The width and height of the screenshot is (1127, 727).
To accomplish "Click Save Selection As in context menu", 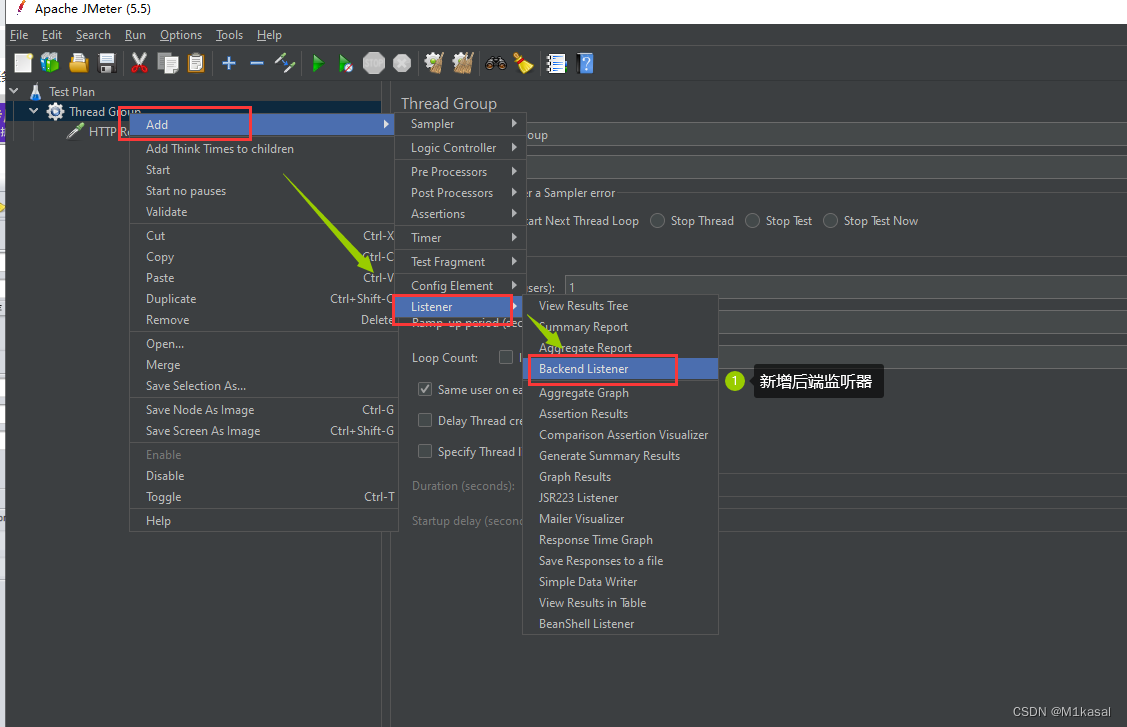I will (263, 385).
